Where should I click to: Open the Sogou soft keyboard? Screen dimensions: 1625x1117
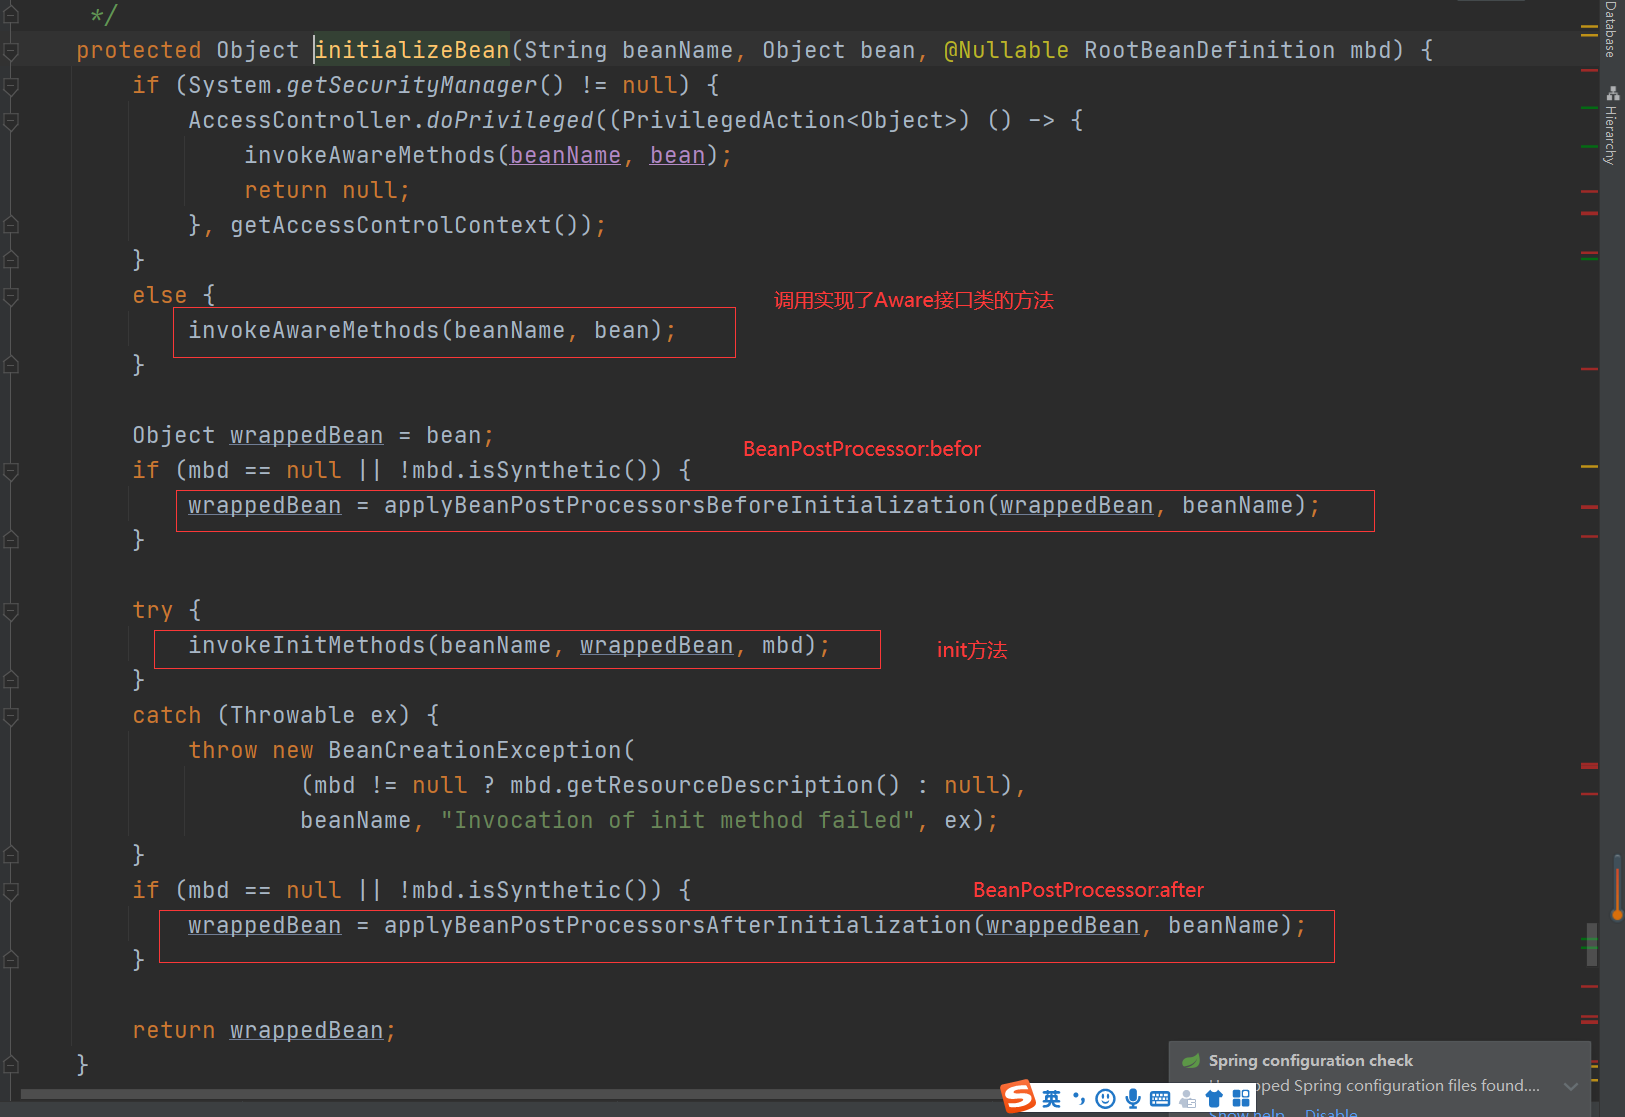pos(1160,1099)
